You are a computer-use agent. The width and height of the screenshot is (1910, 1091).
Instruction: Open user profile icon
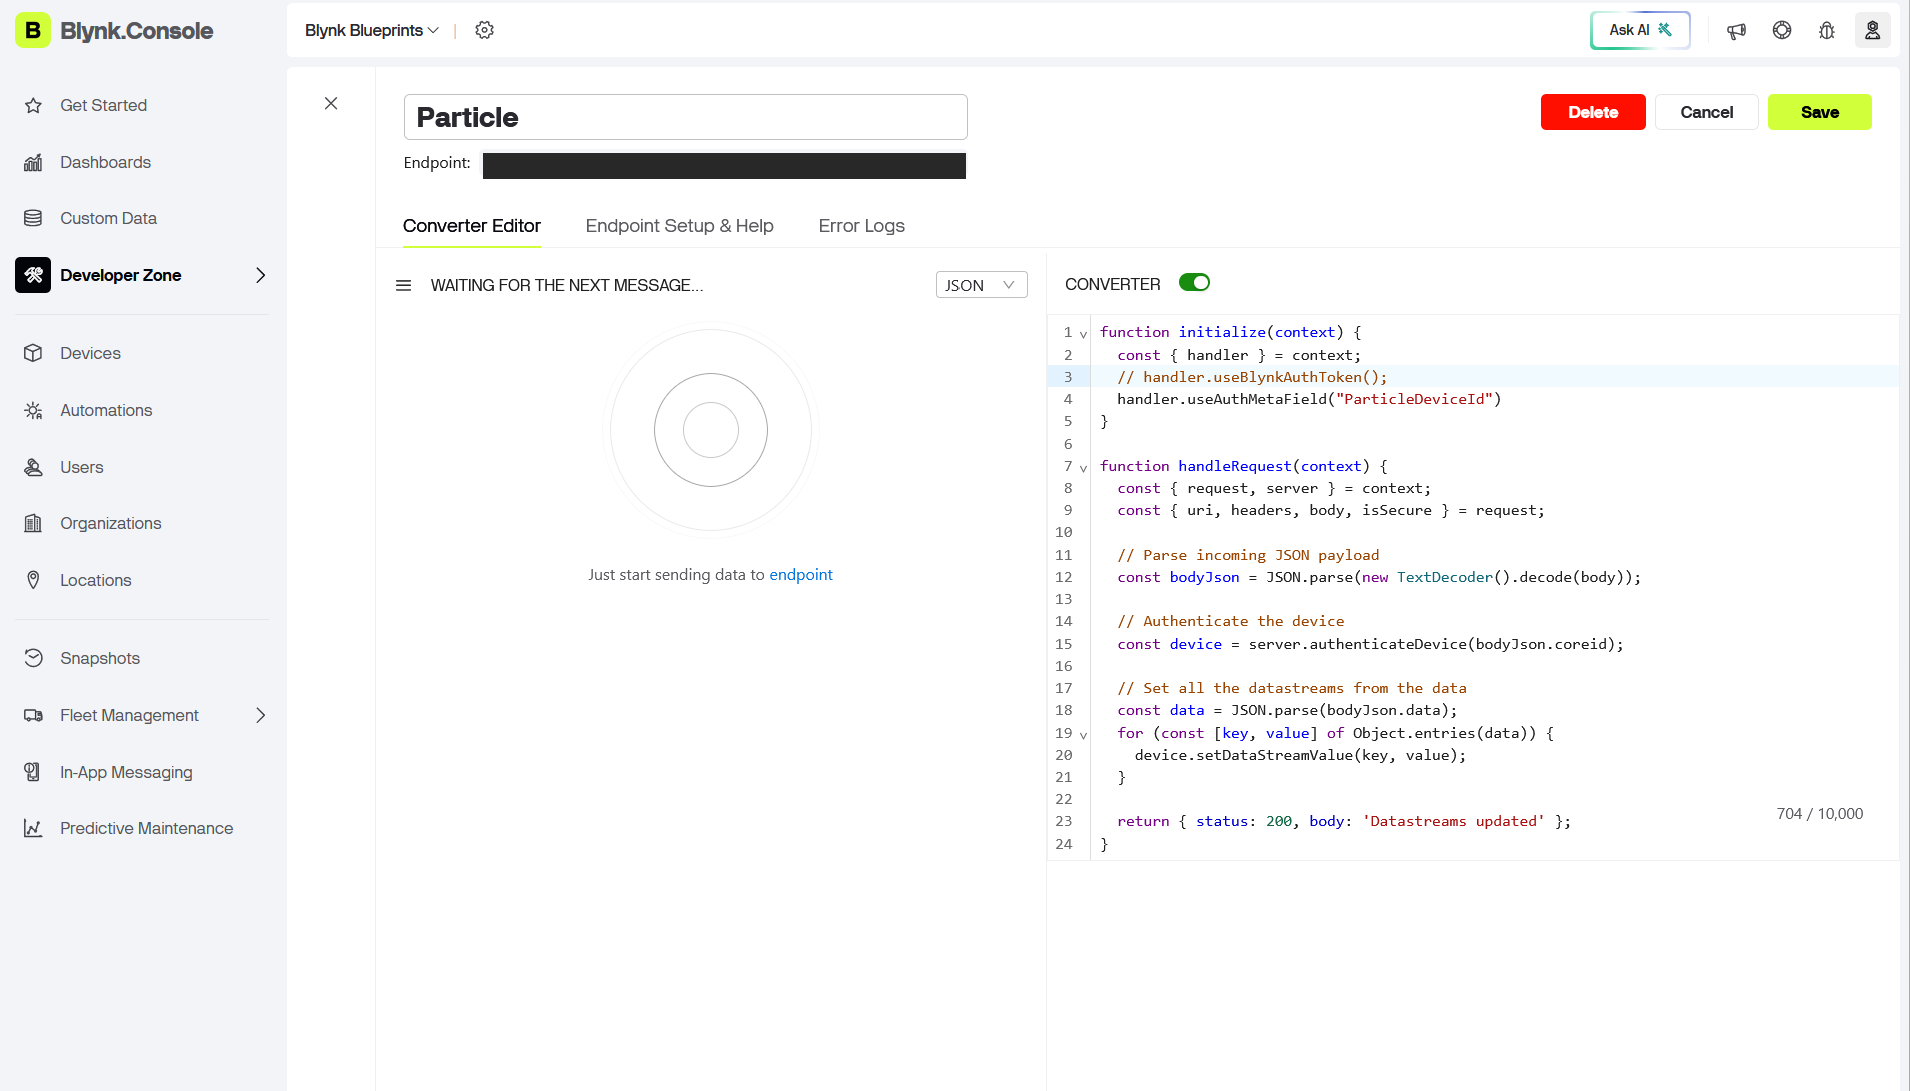1873,30
